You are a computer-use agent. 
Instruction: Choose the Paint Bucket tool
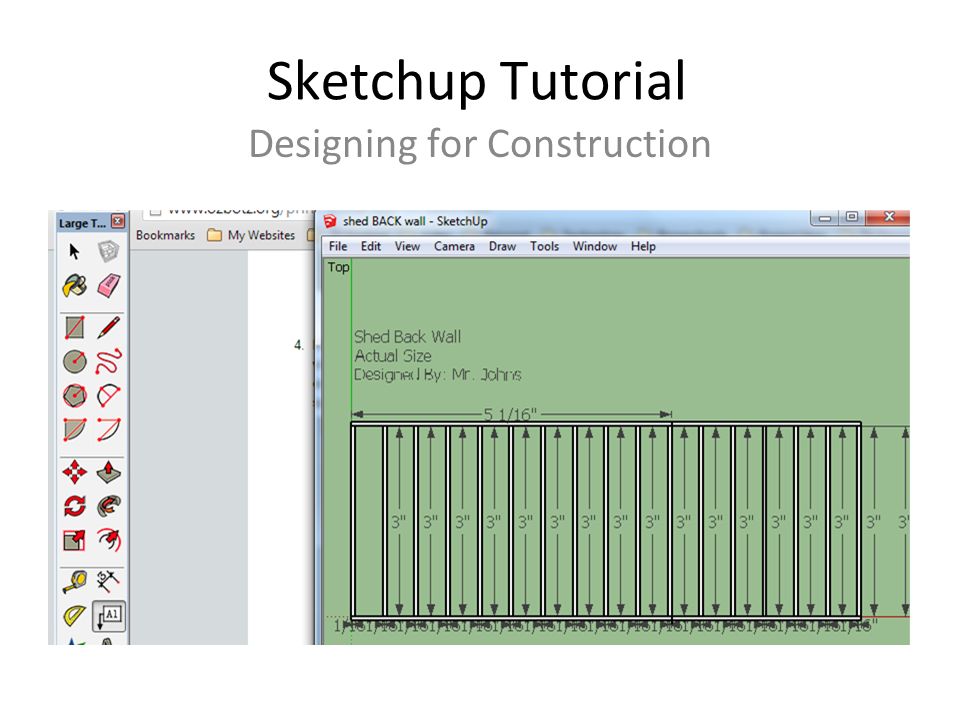click(75, 286)
